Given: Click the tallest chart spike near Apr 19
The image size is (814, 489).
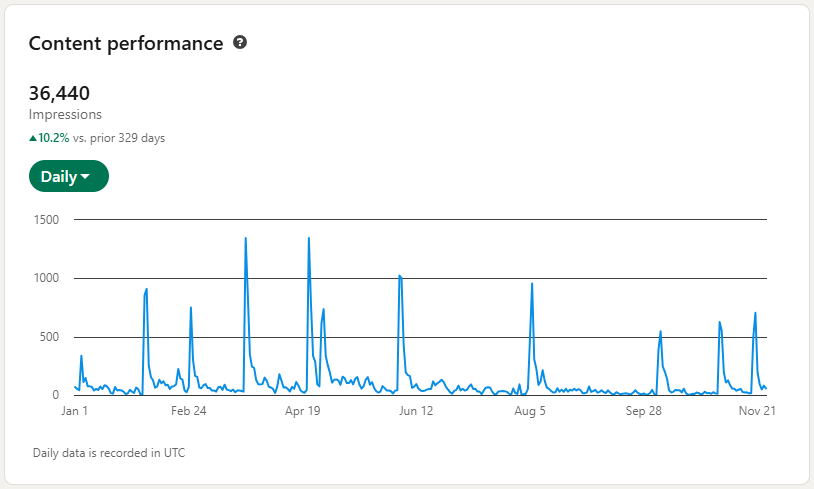Looking at the screenshot, I should (x=309, y=239).
